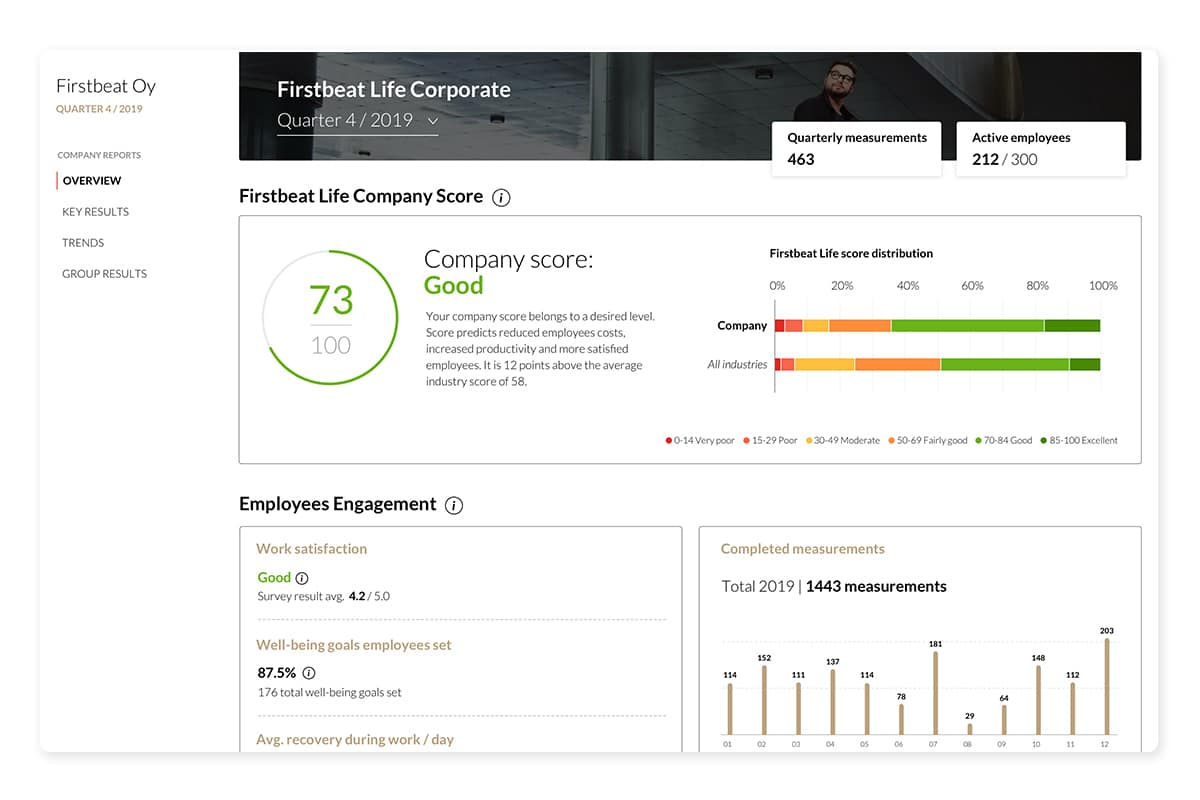The width and height of the screenshot is (1200, 800).
Task: Open Key Results report
Action: (x=95, y=212)
